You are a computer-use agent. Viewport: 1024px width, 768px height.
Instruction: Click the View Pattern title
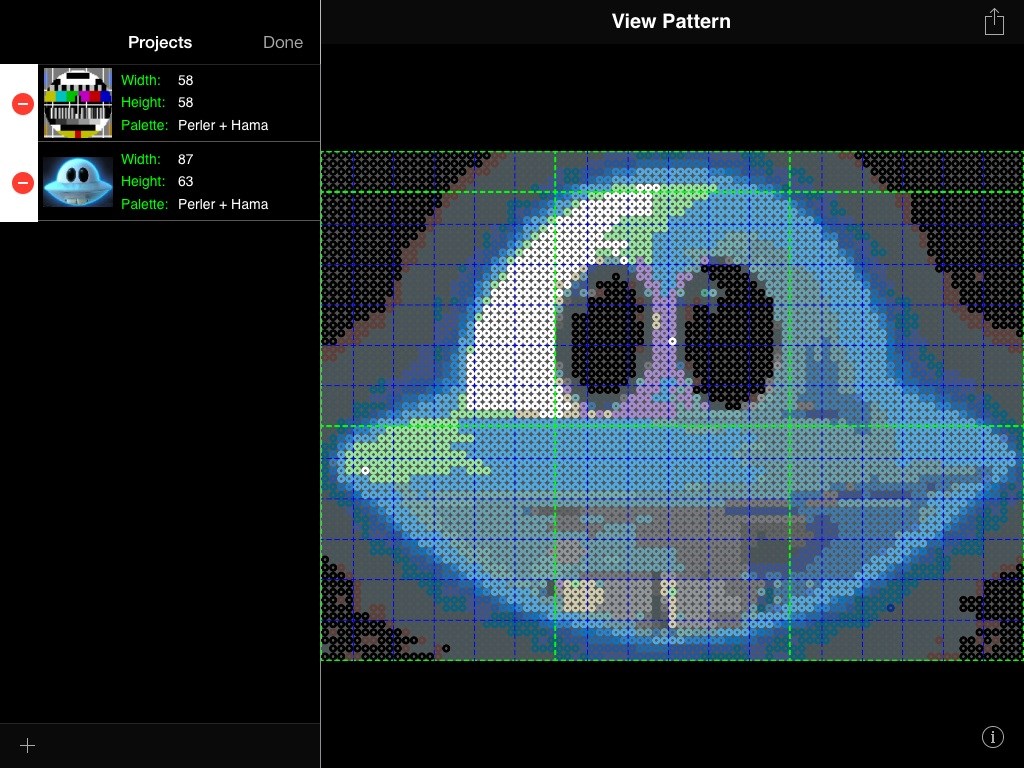(x=671, y=21)
